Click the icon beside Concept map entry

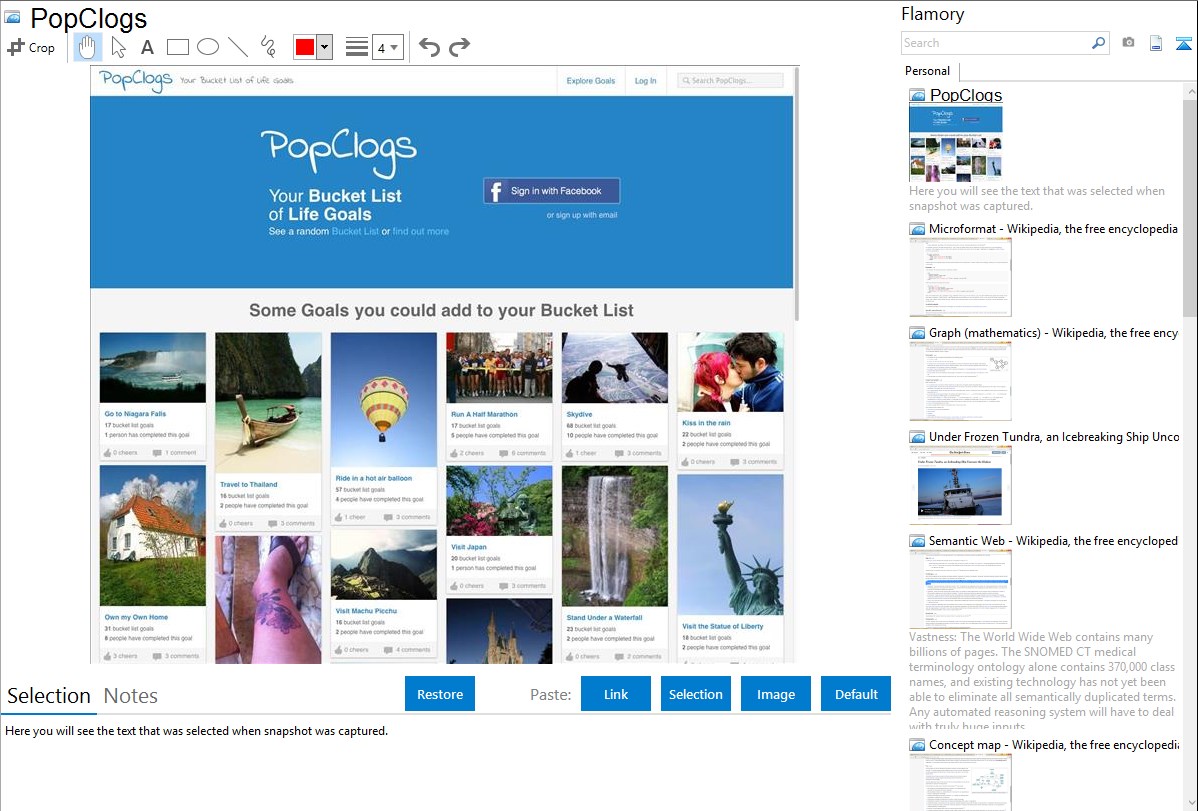[917, 745]
